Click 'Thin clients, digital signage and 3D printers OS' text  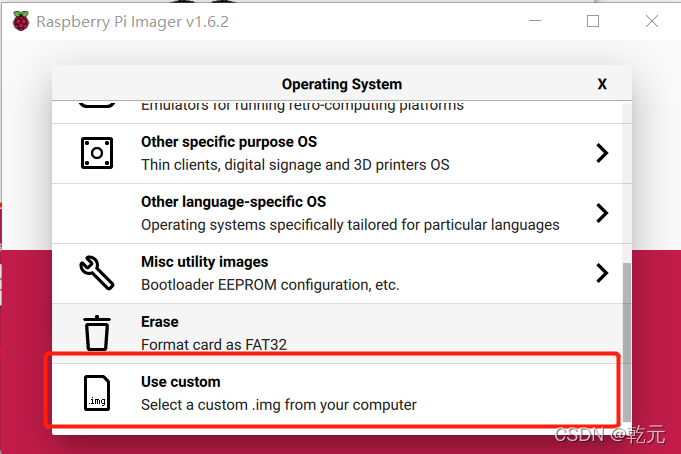click(295, 165)
